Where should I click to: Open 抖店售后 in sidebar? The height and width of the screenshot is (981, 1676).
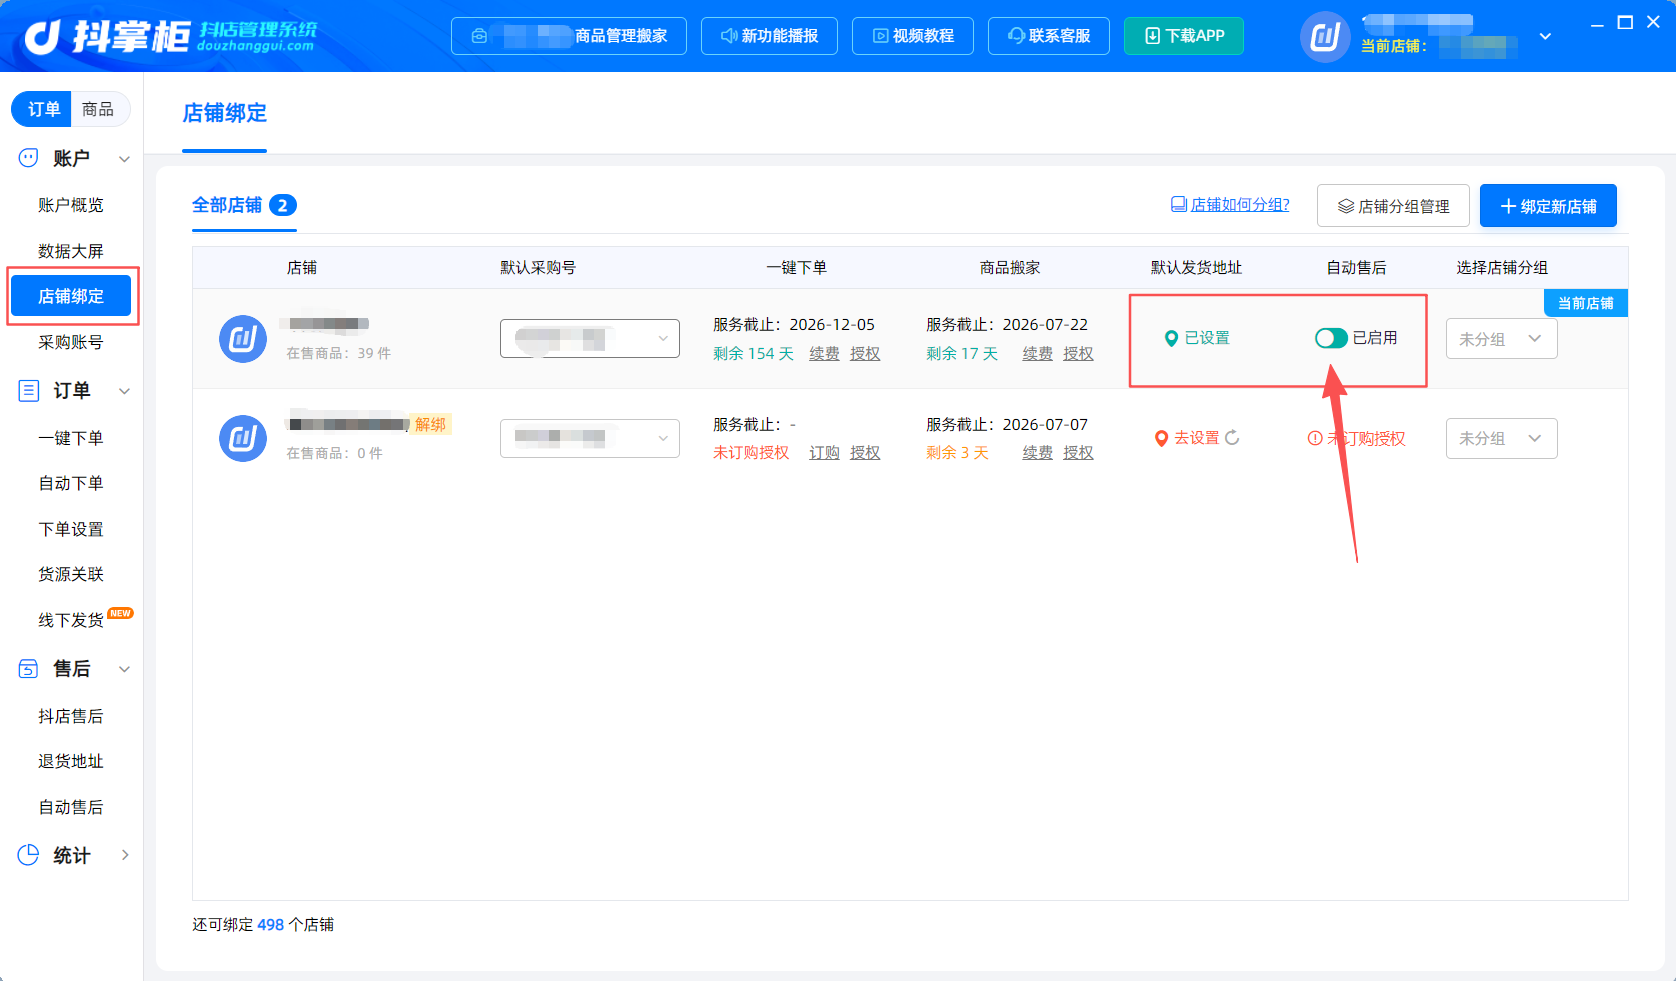[71, 716]
